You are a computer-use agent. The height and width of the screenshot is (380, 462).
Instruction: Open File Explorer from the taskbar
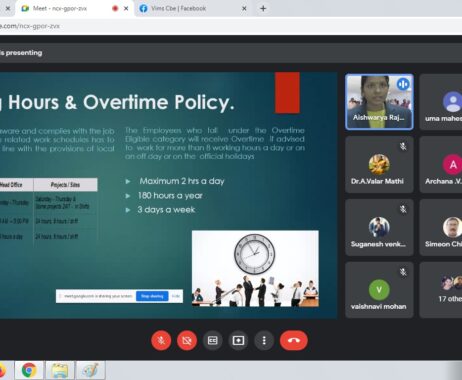59,370
